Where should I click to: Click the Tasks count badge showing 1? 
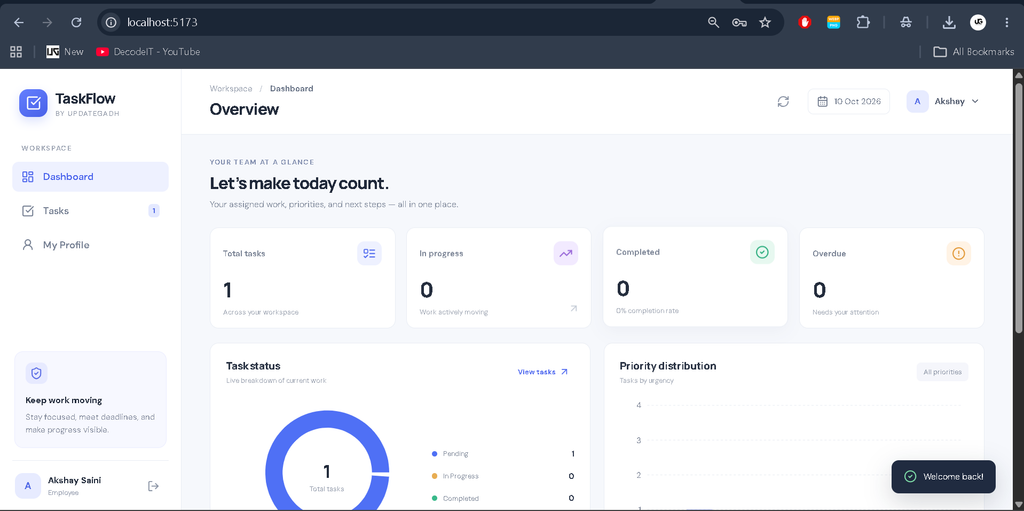tap(153, 210)
